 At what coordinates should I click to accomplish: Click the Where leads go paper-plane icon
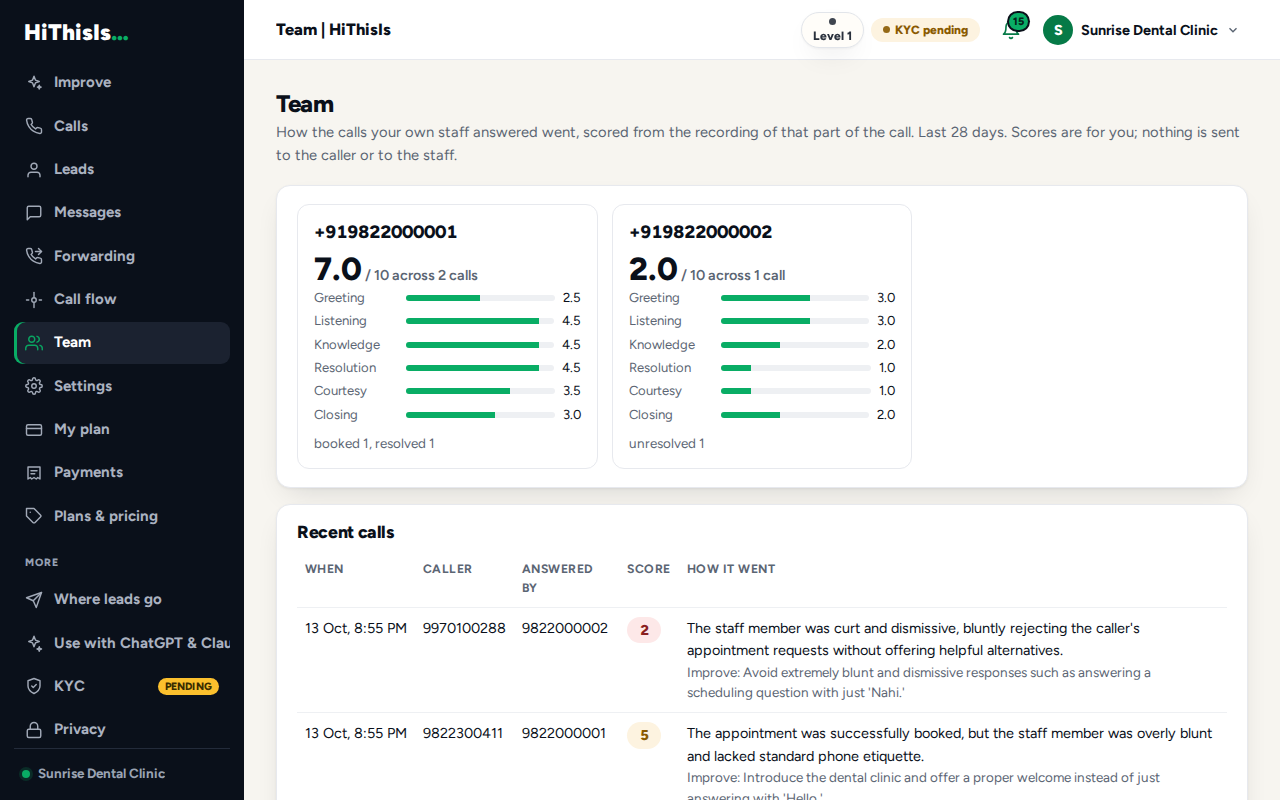tap(34, 599)
